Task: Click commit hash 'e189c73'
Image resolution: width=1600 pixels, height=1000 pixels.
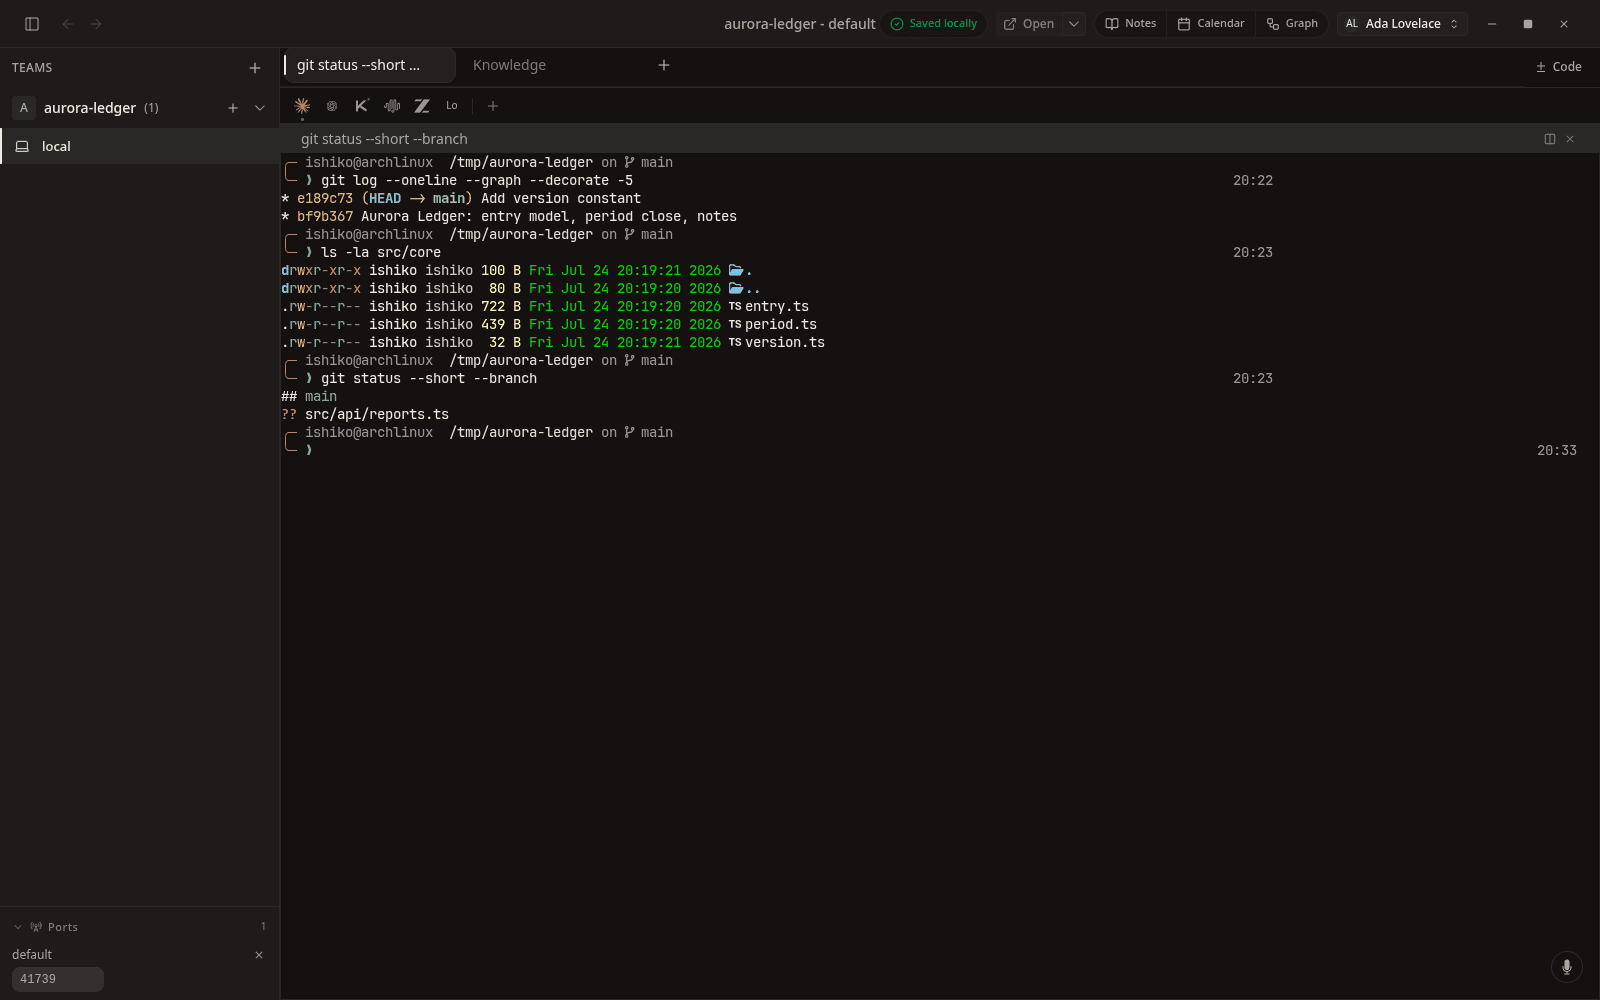Action: pyautogui.click(x=325, y=198)
